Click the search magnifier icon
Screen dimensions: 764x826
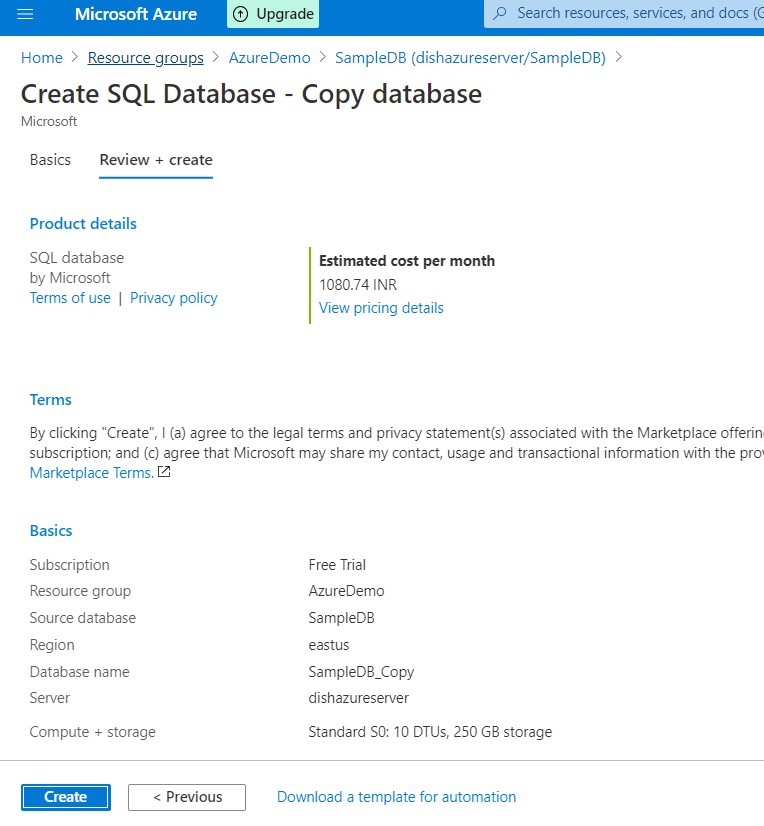click(500, 13)
